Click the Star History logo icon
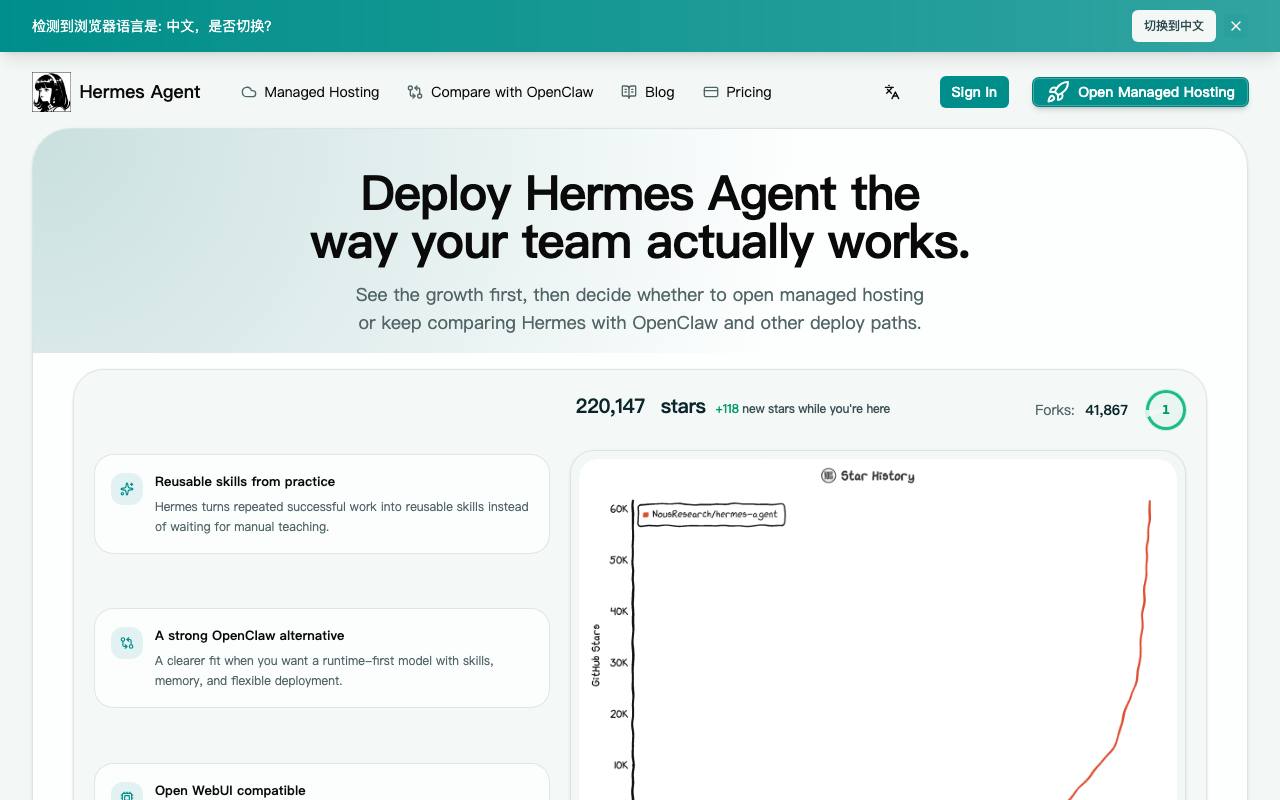This screenshot has height=800, width=1280. tap(828, 476)
